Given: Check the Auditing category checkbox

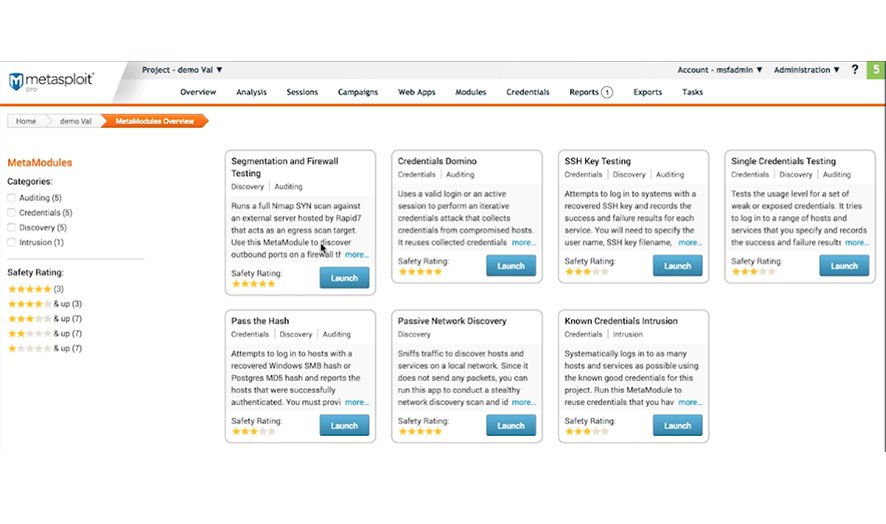Looking at the screenshot, I should click(x=12, y=198).
